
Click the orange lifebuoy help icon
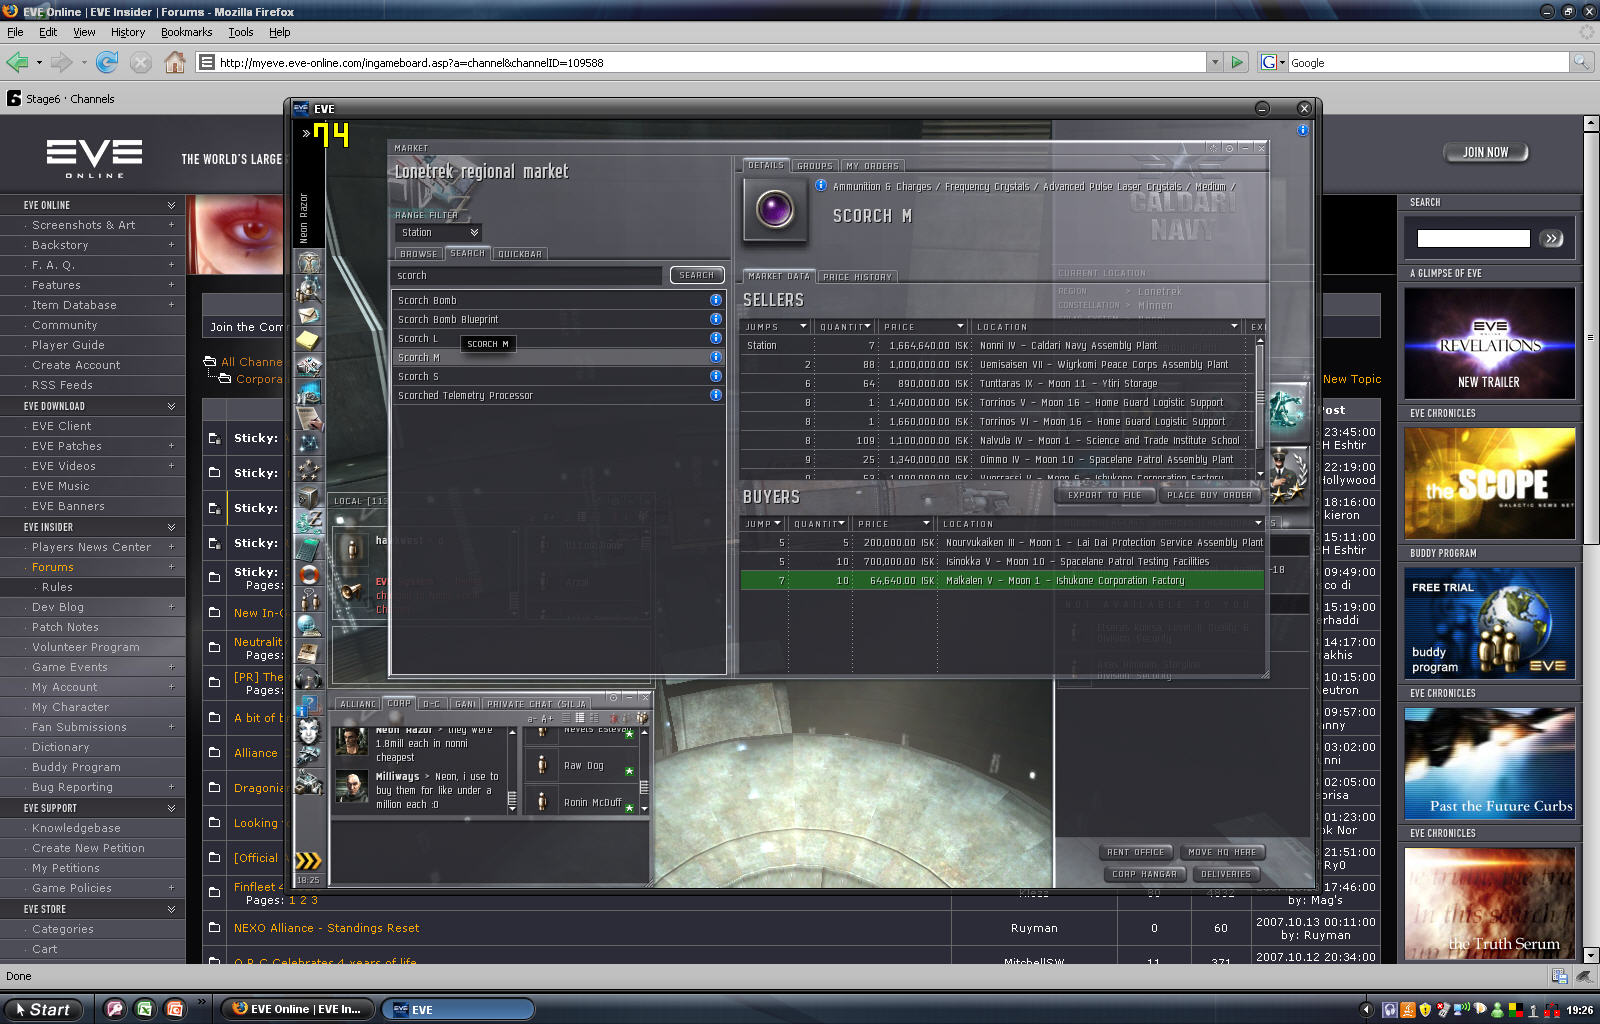[x=309, y=574]
